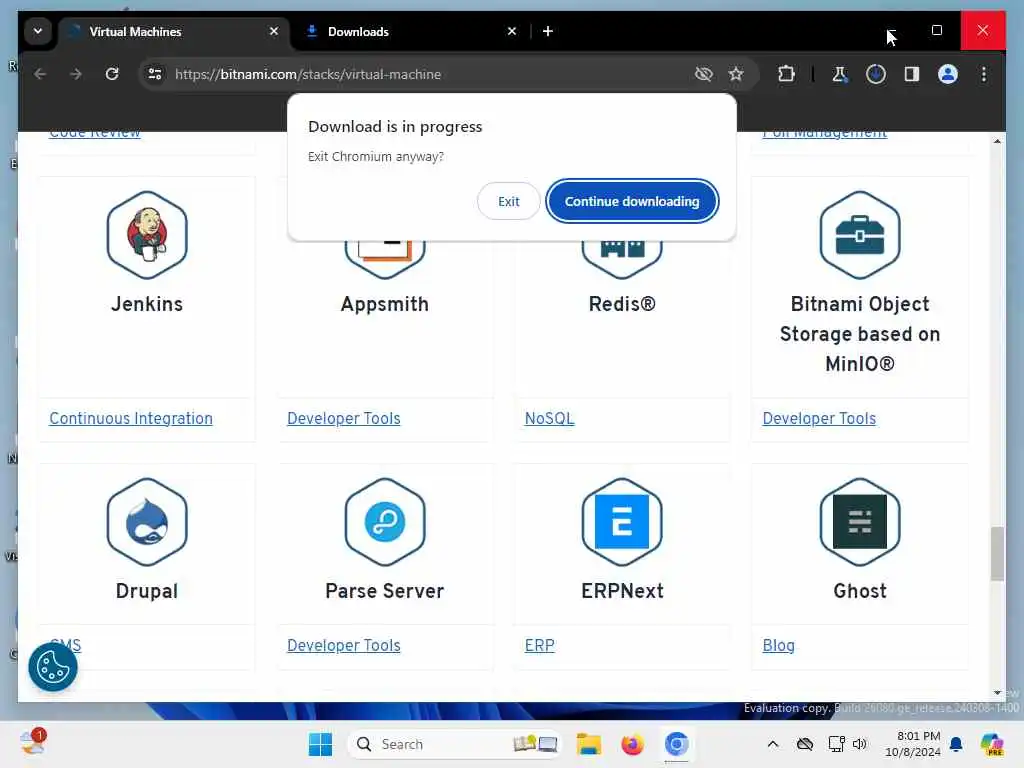Viewport: 1024px width, 768px height.
Task: Open the notification bell icon
Action: click(956, 744)
